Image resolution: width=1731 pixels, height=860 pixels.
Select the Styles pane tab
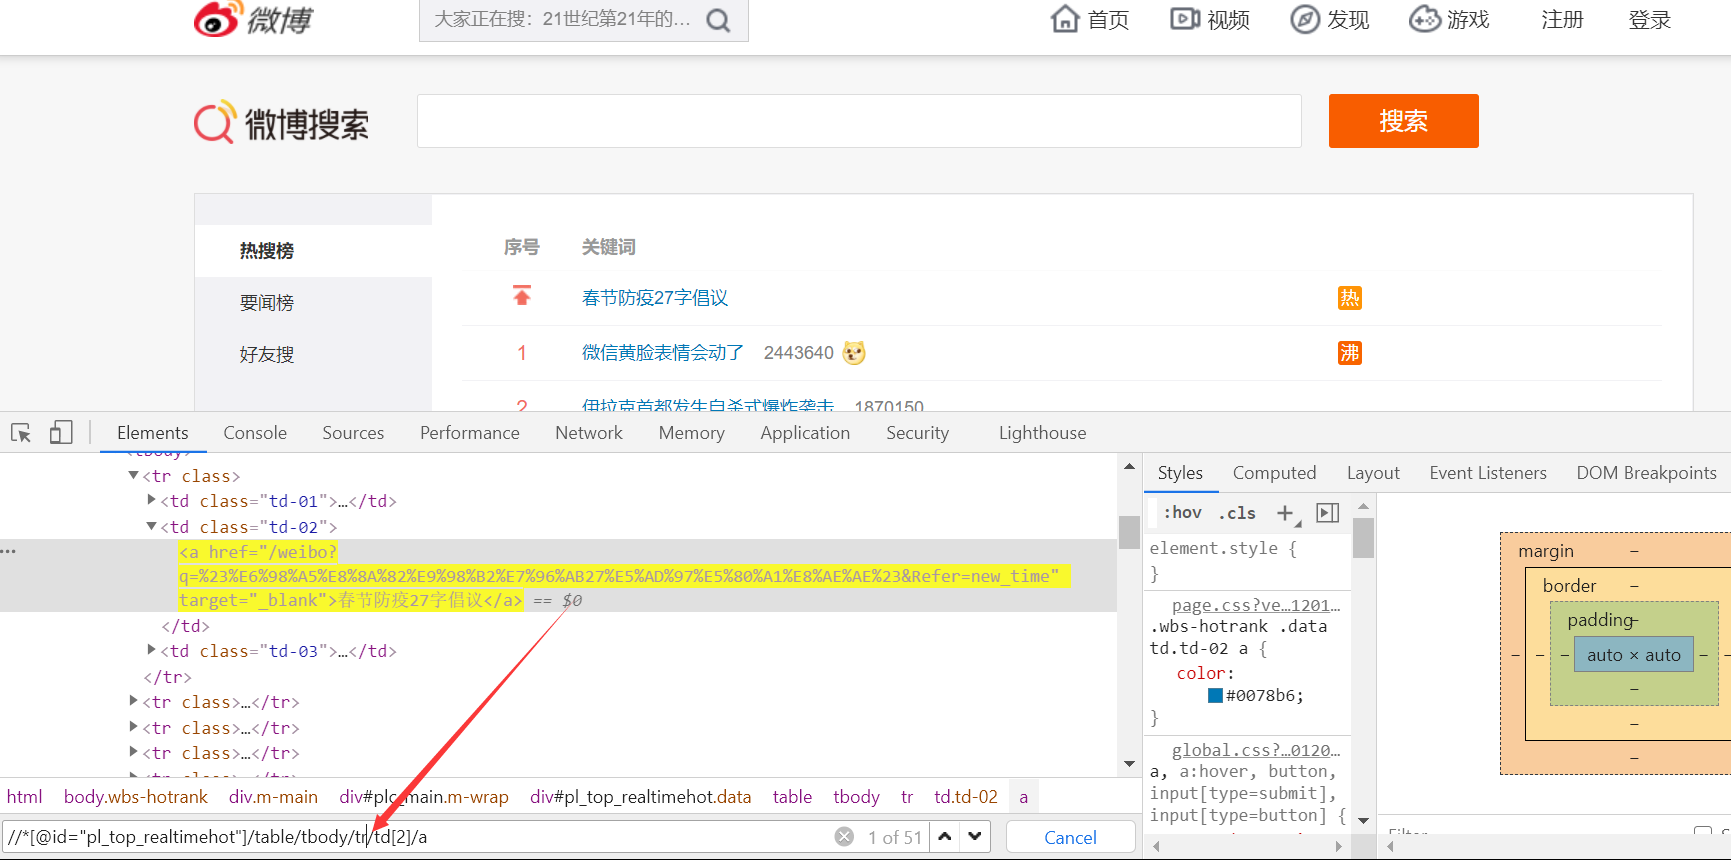pyautogui.click(x=1180, y=473)
